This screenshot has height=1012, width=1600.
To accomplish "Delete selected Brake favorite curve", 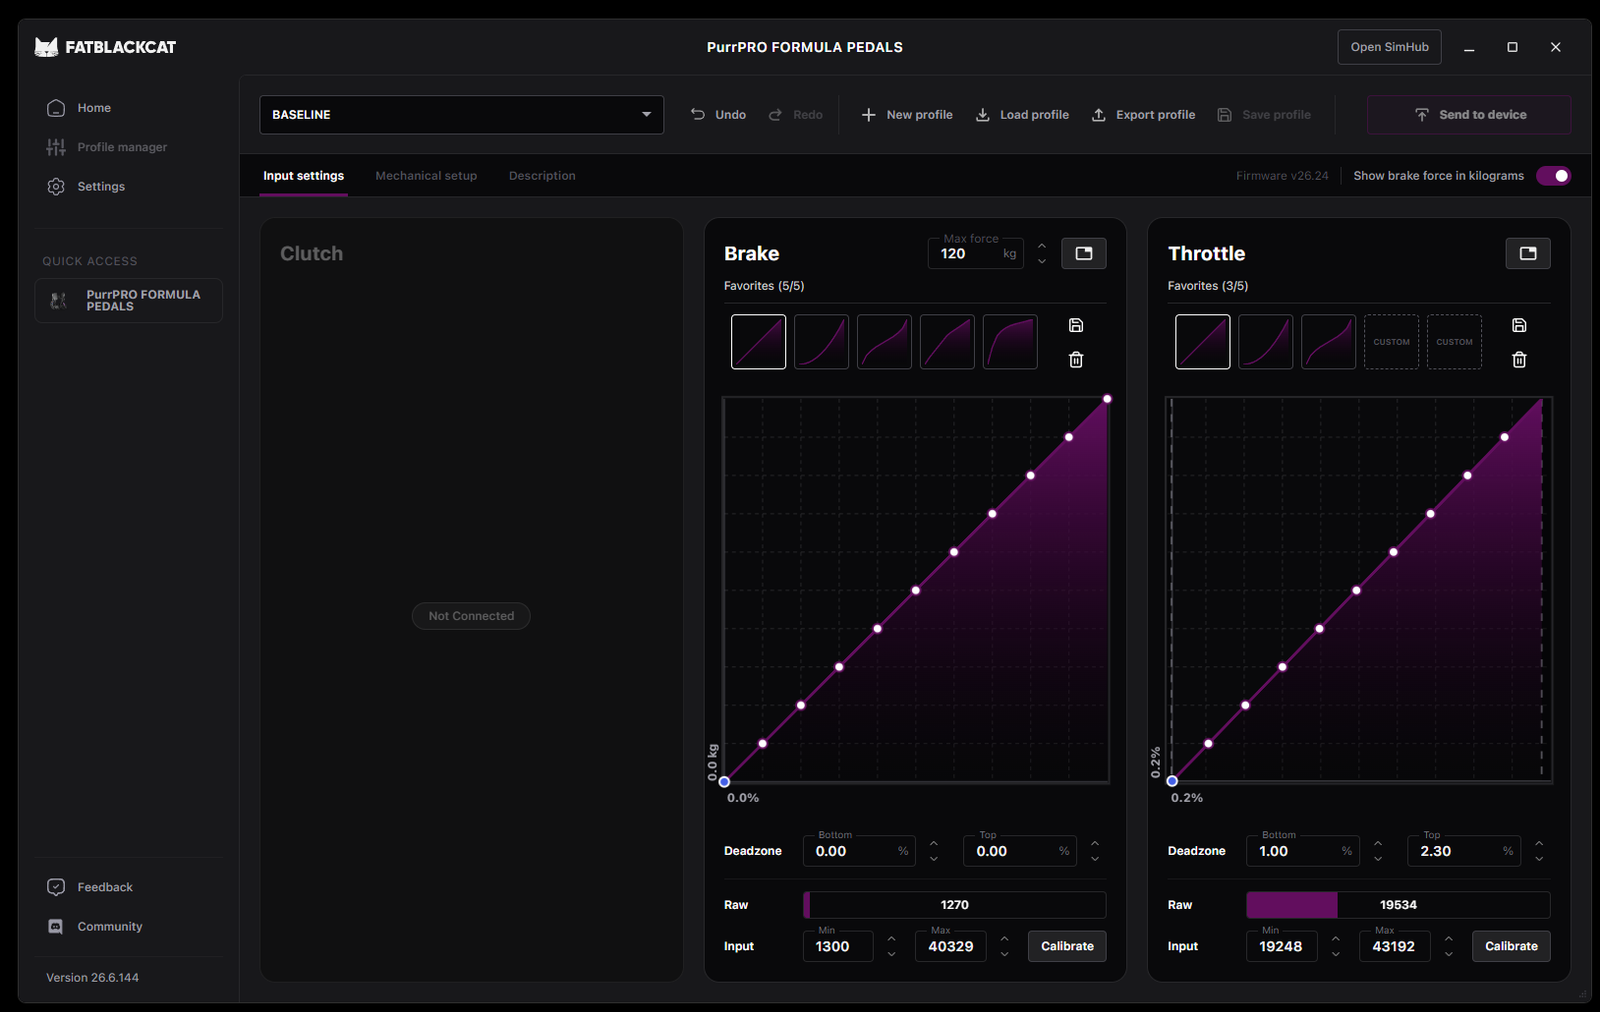I will coord(1076,360).
